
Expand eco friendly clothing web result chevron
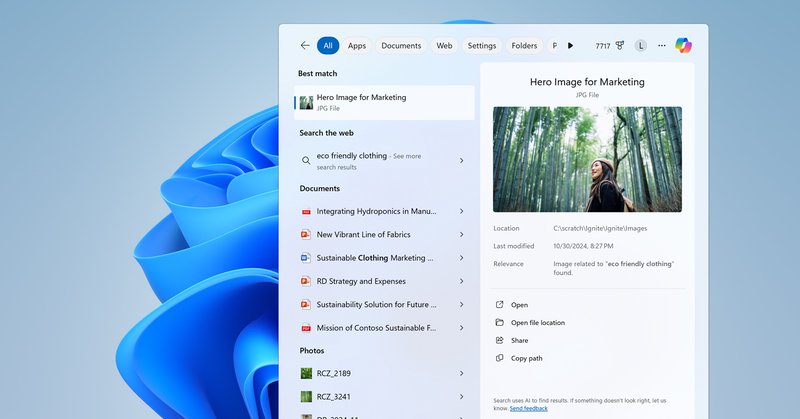(462, 161)
